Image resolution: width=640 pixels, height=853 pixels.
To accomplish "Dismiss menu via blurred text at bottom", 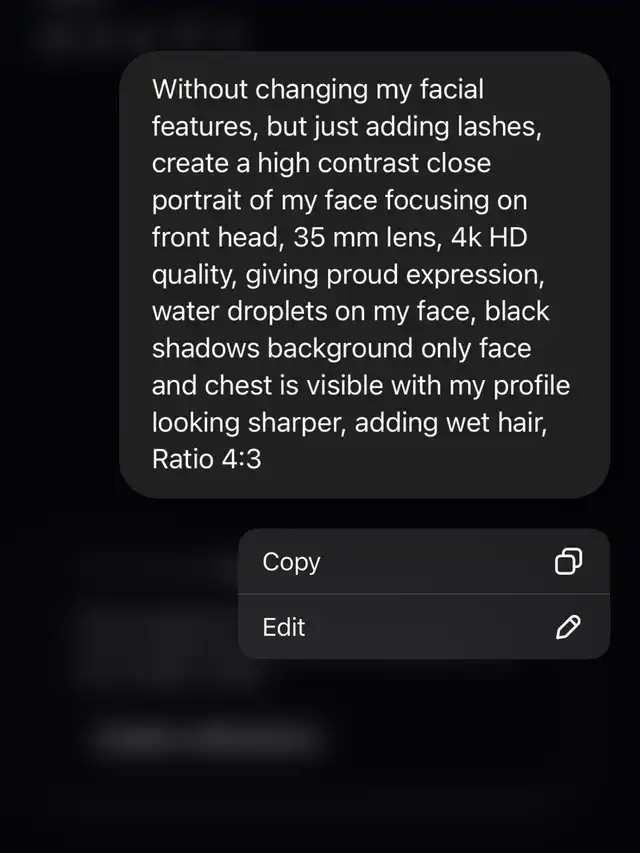I will pyautogui.click(x=207, y=738).
